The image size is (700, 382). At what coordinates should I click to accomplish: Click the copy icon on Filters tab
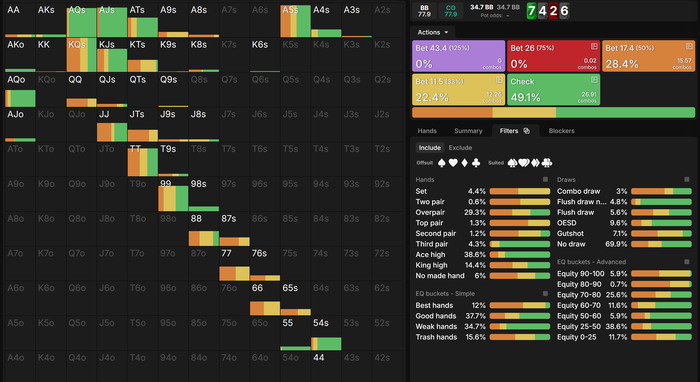pyautogui.click(x=527, y=131)
